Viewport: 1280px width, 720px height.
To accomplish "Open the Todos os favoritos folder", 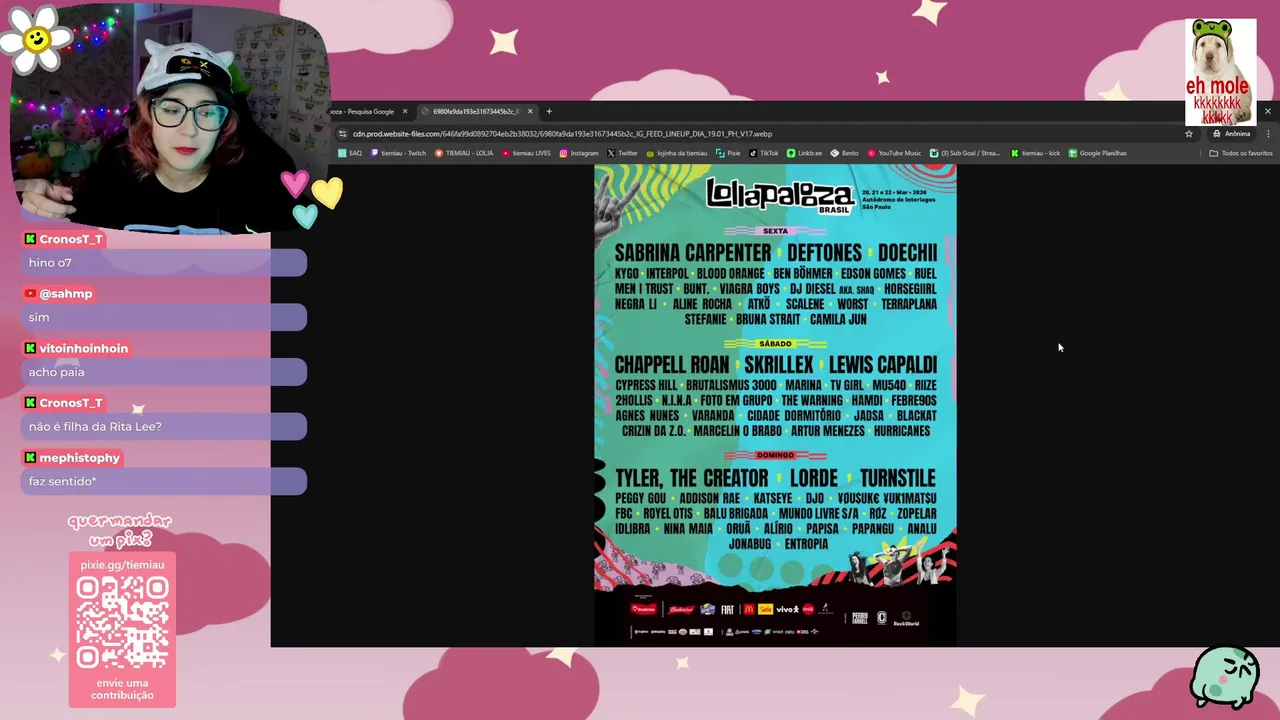I will point(1241,153).
